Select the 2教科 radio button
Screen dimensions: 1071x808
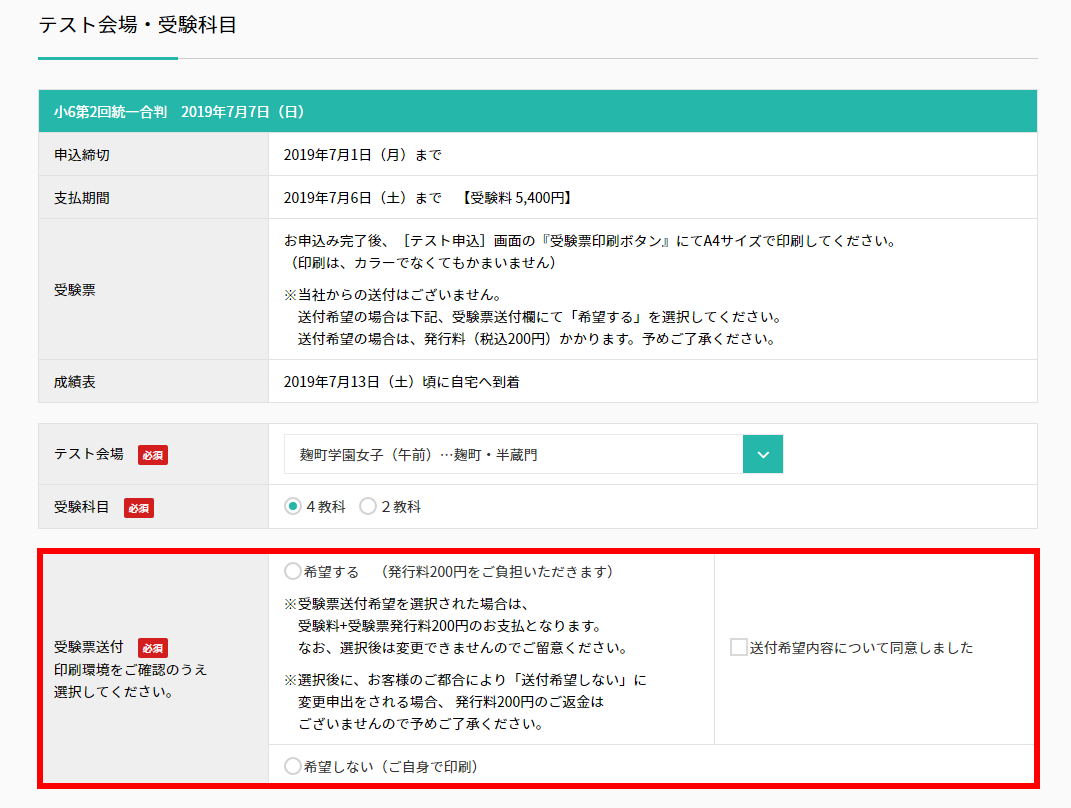click(x=367, y=507)
